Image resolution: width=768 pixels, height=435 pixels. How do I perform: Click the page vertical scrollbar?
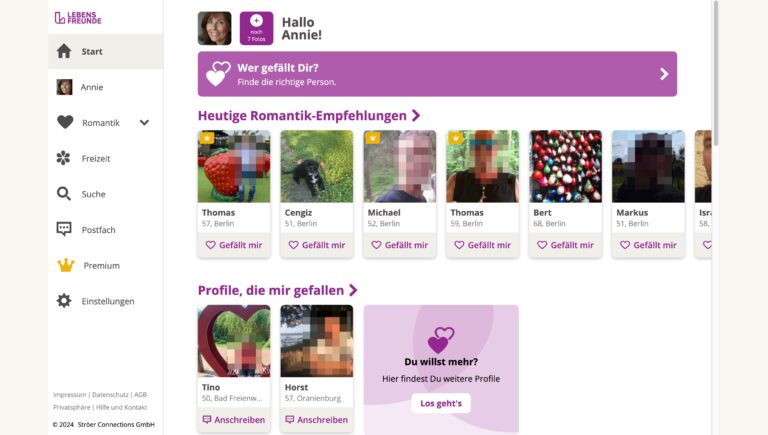tap(716, 73)
